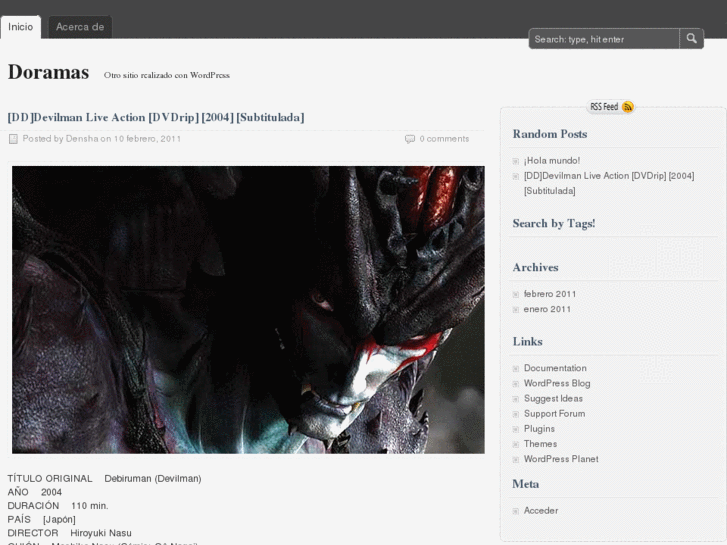The image size is (727, 545).
Task: Click the 'Search by Tags!' heading
Action: coord(554,224)
